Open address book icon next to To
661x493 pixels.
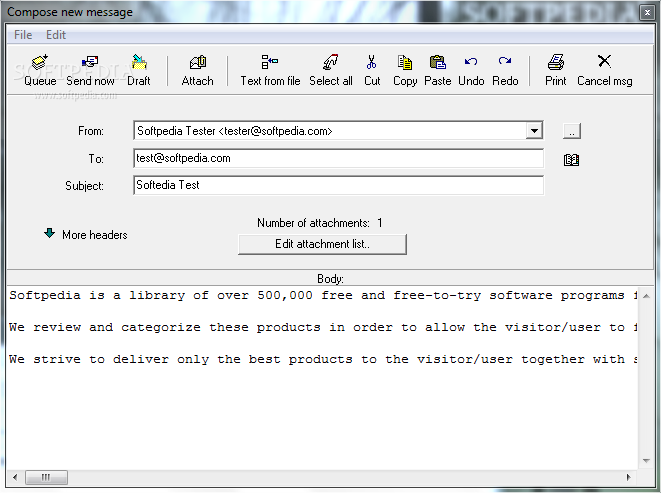tap(571, 160)
